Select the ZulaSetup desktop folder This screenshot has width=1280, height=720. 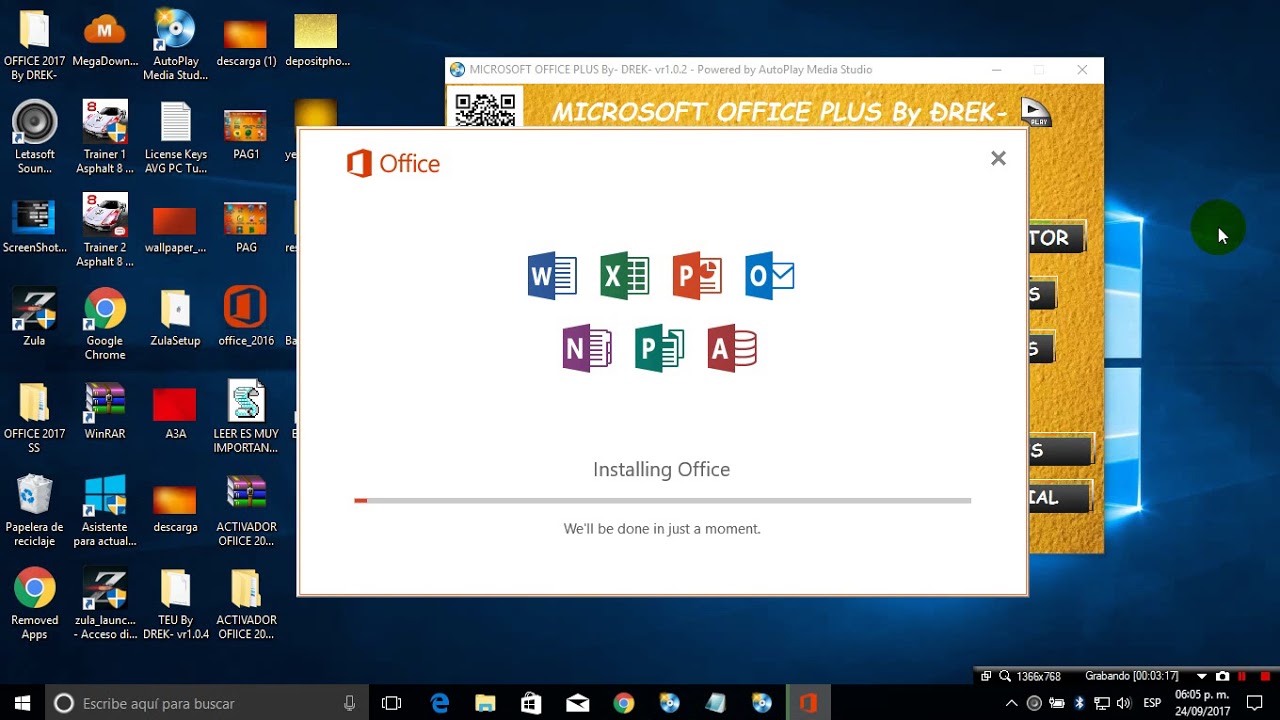175,319
